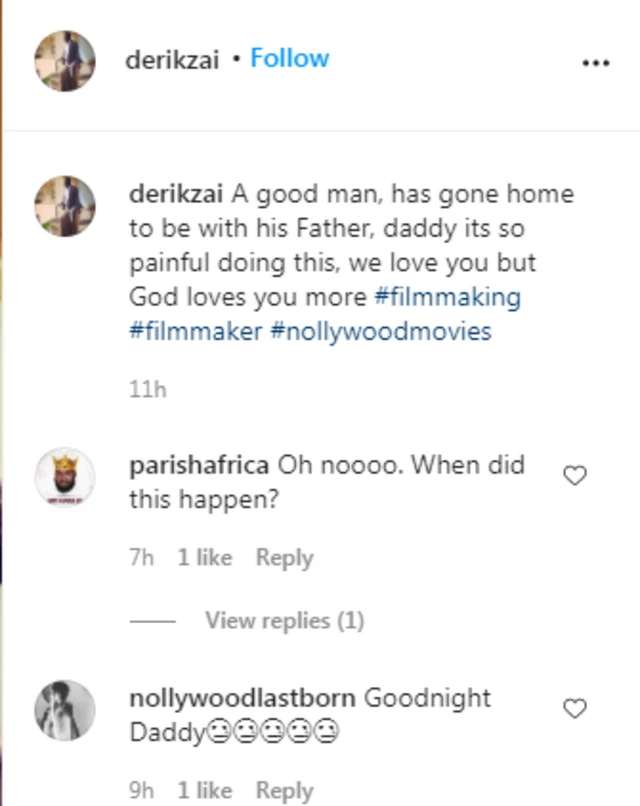Click the Follow button for derikzai
Image resolution: width=640 pixels, height=806 pixels.
point(289,58)
